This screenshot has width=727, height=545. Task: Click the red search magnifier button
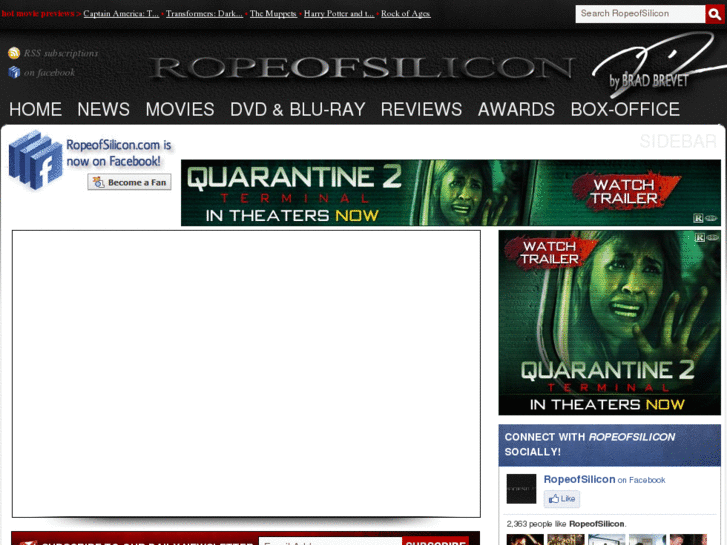coord(714,14)
